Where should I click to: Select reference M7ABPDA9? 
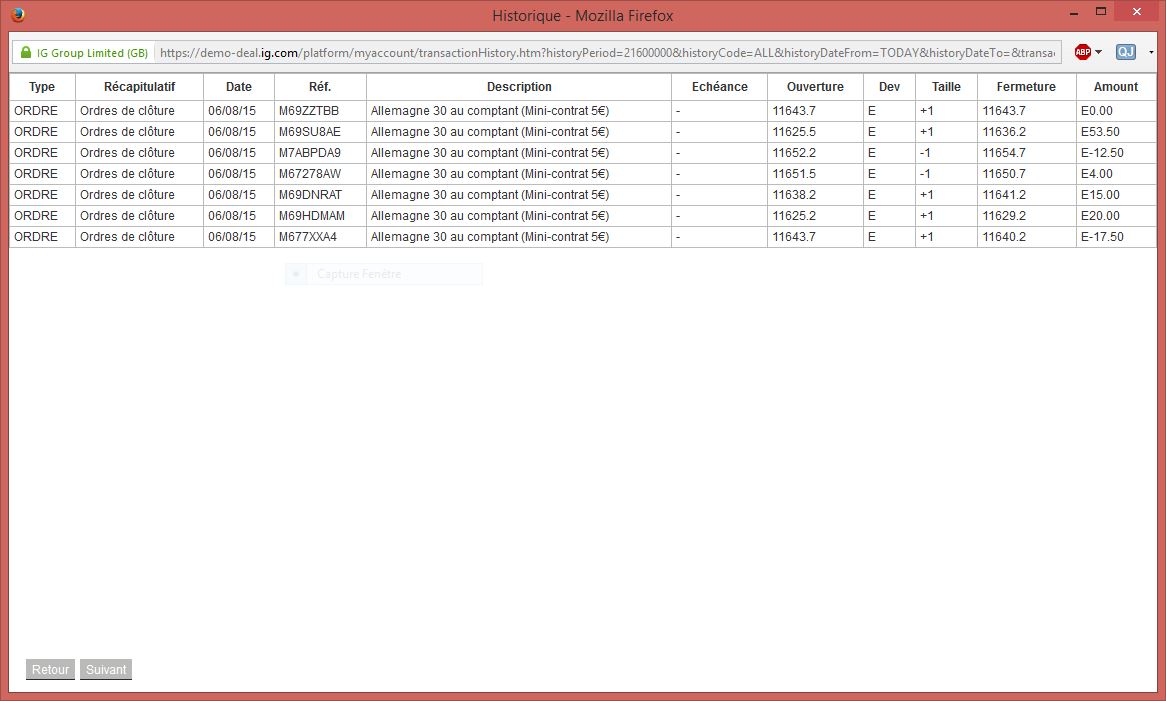(x=309, y=152)
